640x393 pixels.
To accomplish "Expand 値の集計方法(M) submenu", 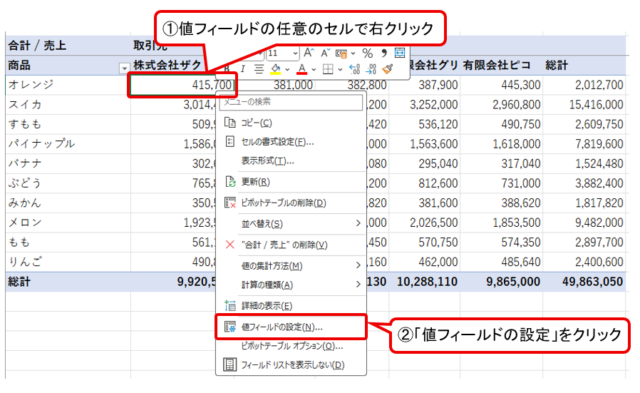I will click(291, 266).
